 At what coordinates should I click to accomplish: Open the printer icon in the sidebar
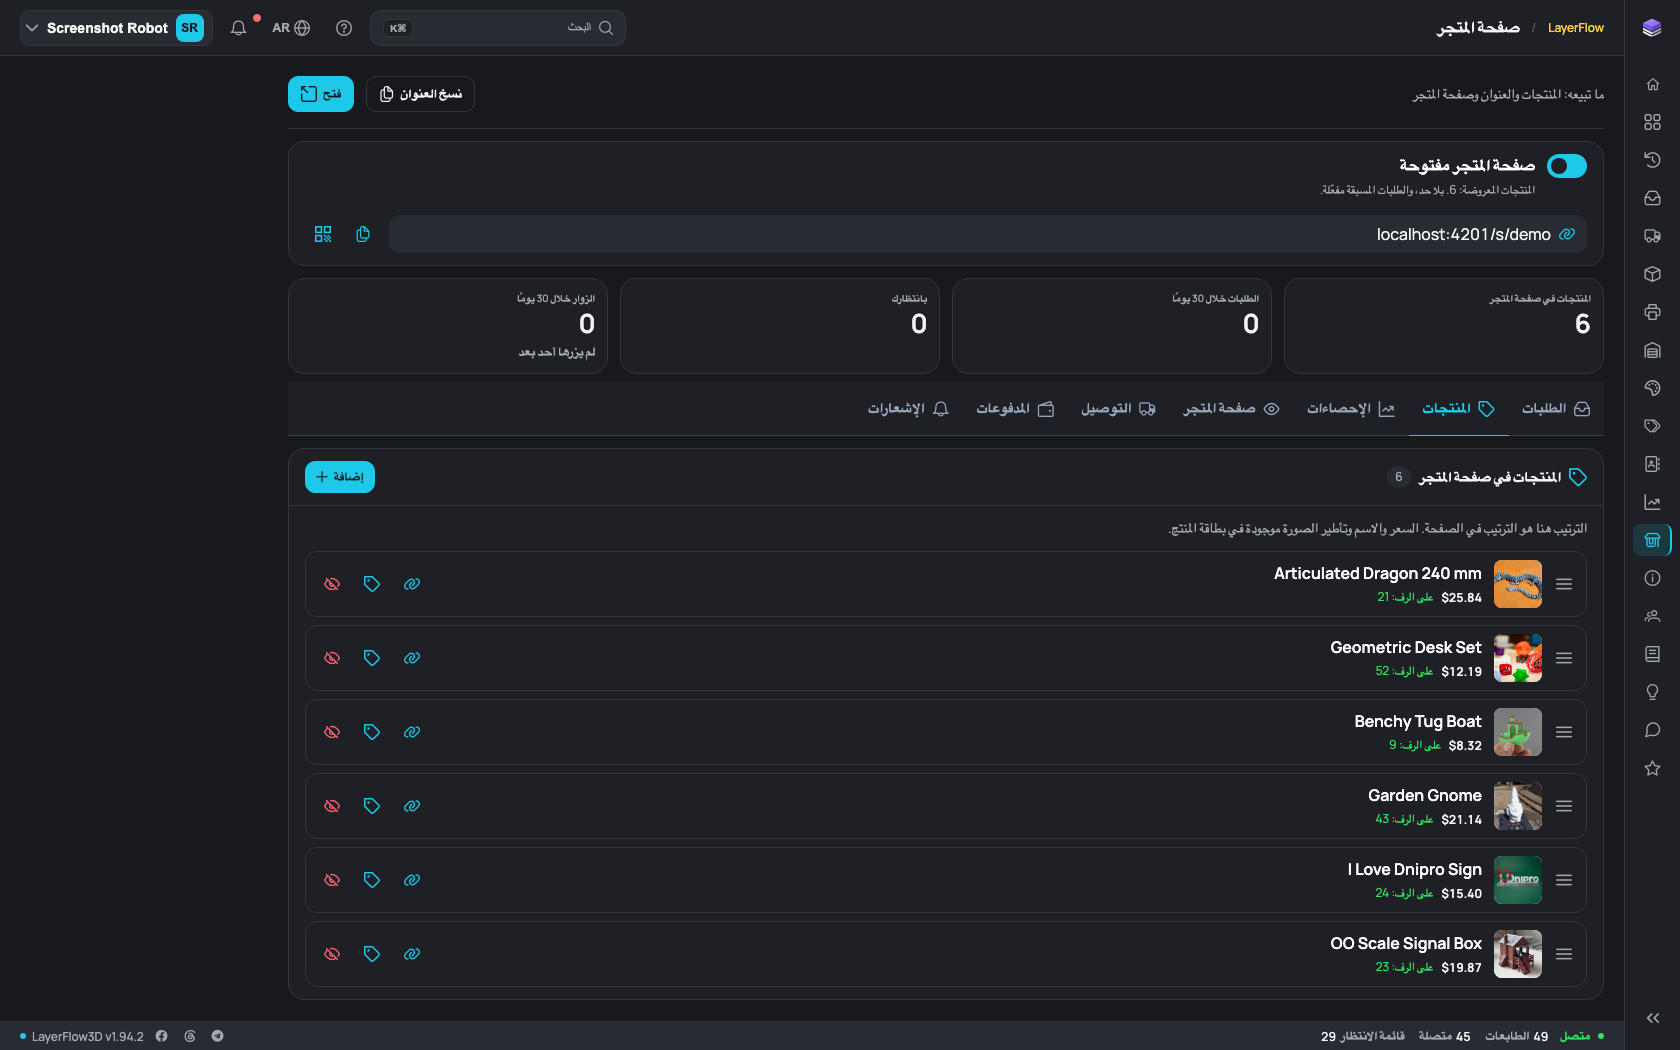(x=1652, y=312)
